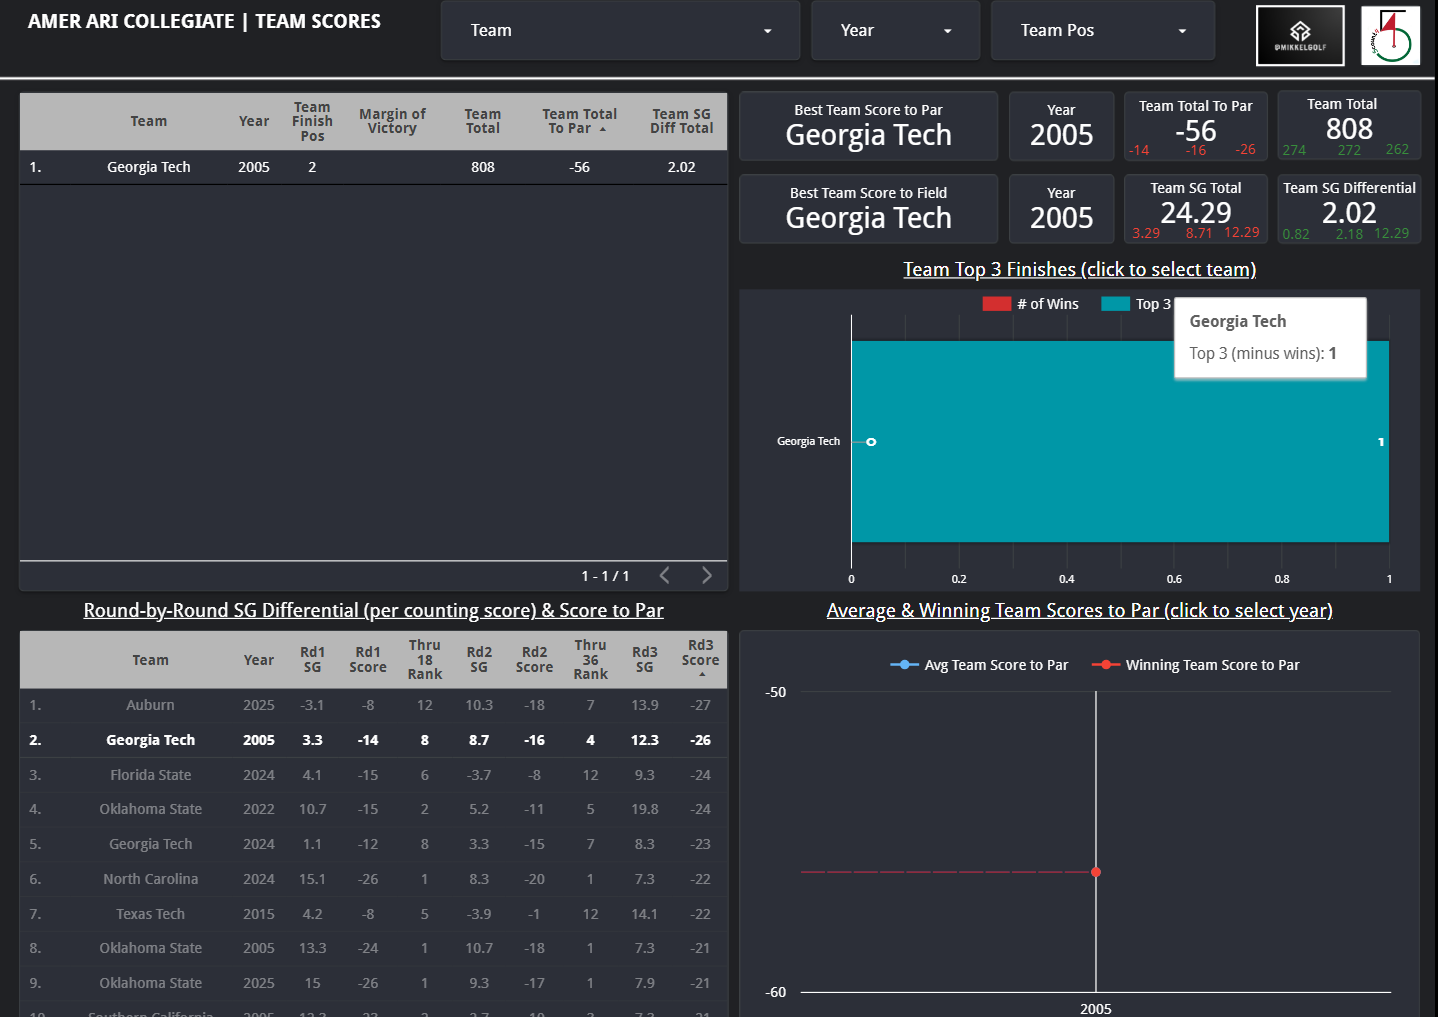Select the Georgia Tech 2024 row
Screen dimensions: 1438x1017
click(373, 844)
